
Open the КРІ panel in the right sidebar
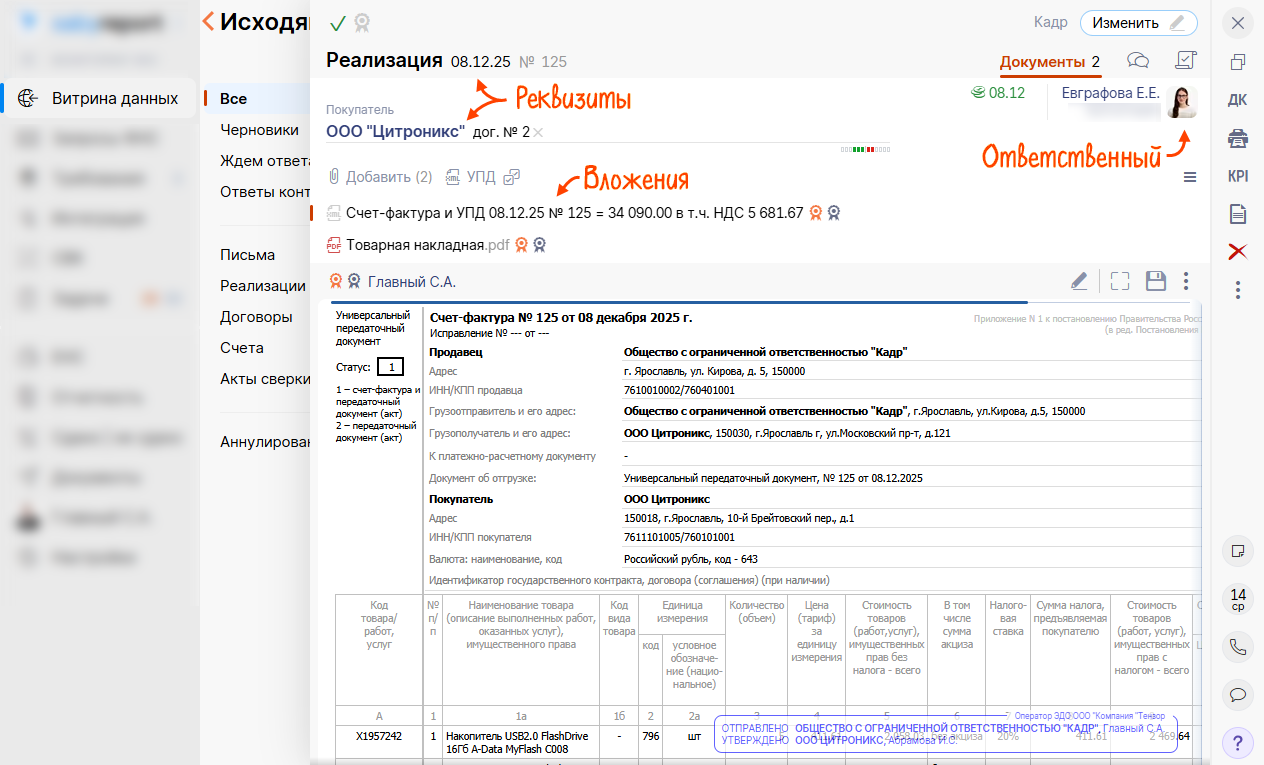1237,174
